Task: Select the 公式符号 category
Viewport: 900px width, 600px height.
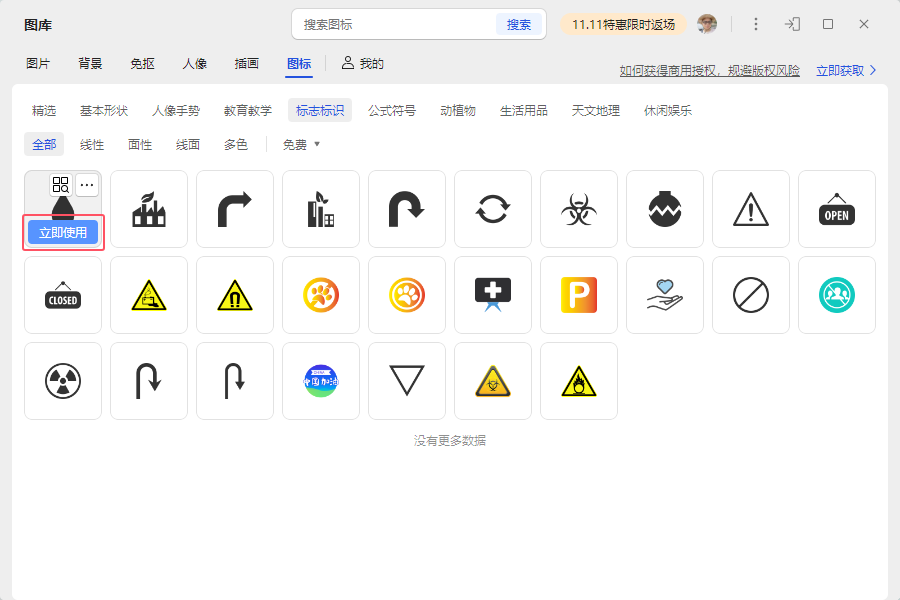Action: pos(392,111)
